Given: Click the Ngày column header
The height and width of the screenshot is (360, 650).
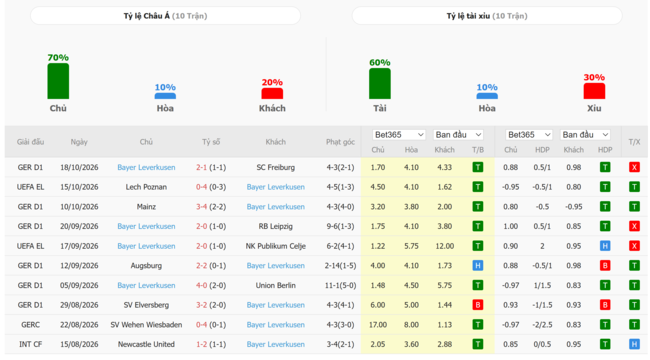Looking at the screenshot, I should pos(79,142).
